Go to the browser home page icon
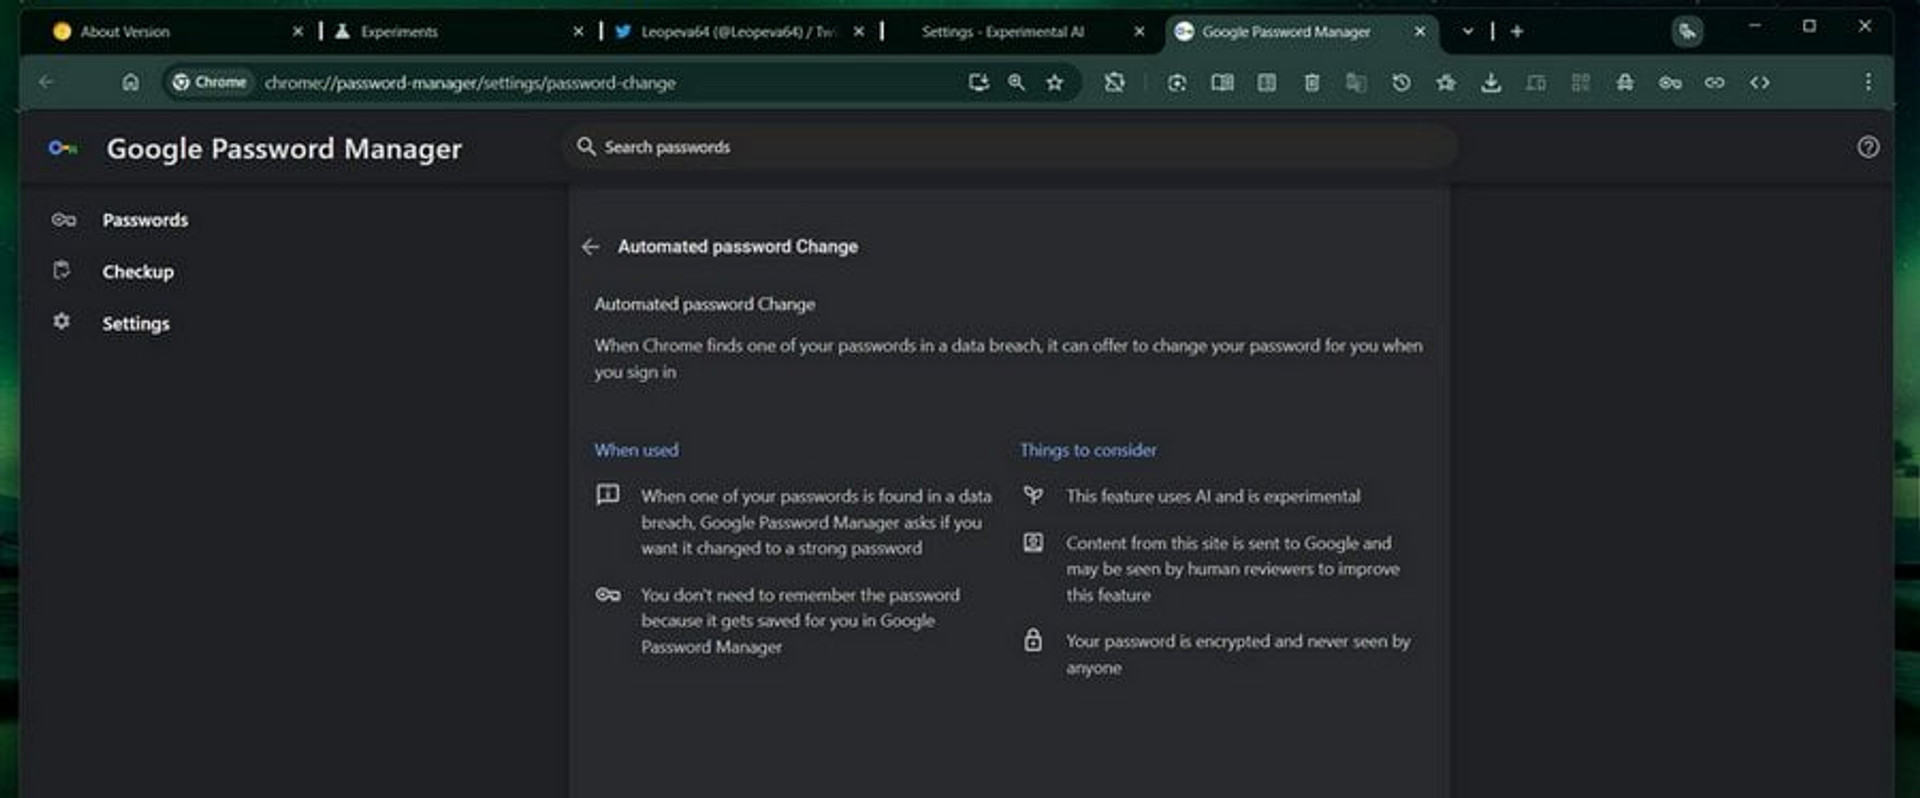This screenshot has height=798, width=1920. [x=130, y=82]
